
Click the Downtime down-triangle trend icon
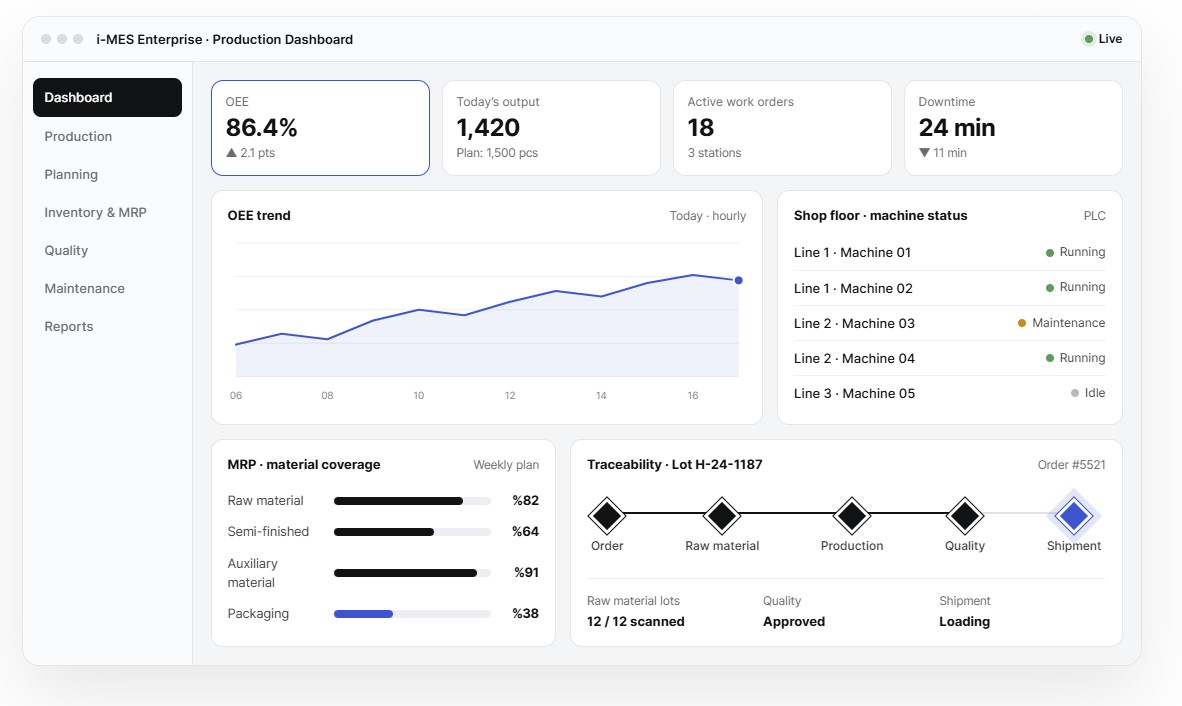click(x=924, y=152)
